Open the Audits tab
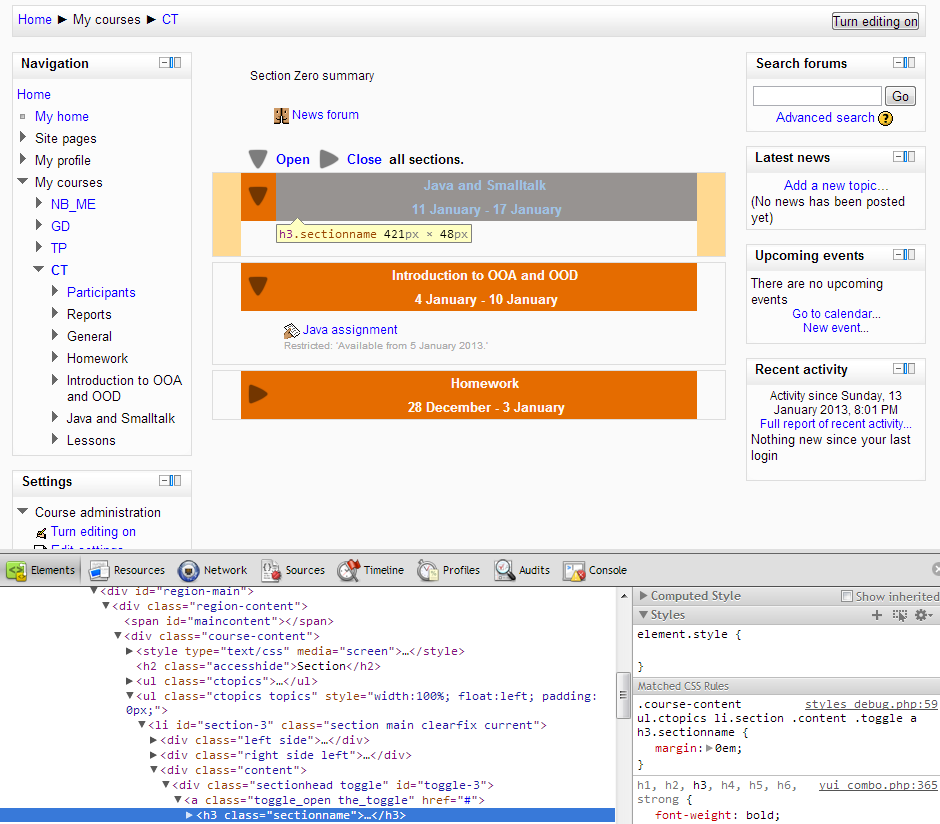Screen dimensions: 940x824 tap(522, 570)
